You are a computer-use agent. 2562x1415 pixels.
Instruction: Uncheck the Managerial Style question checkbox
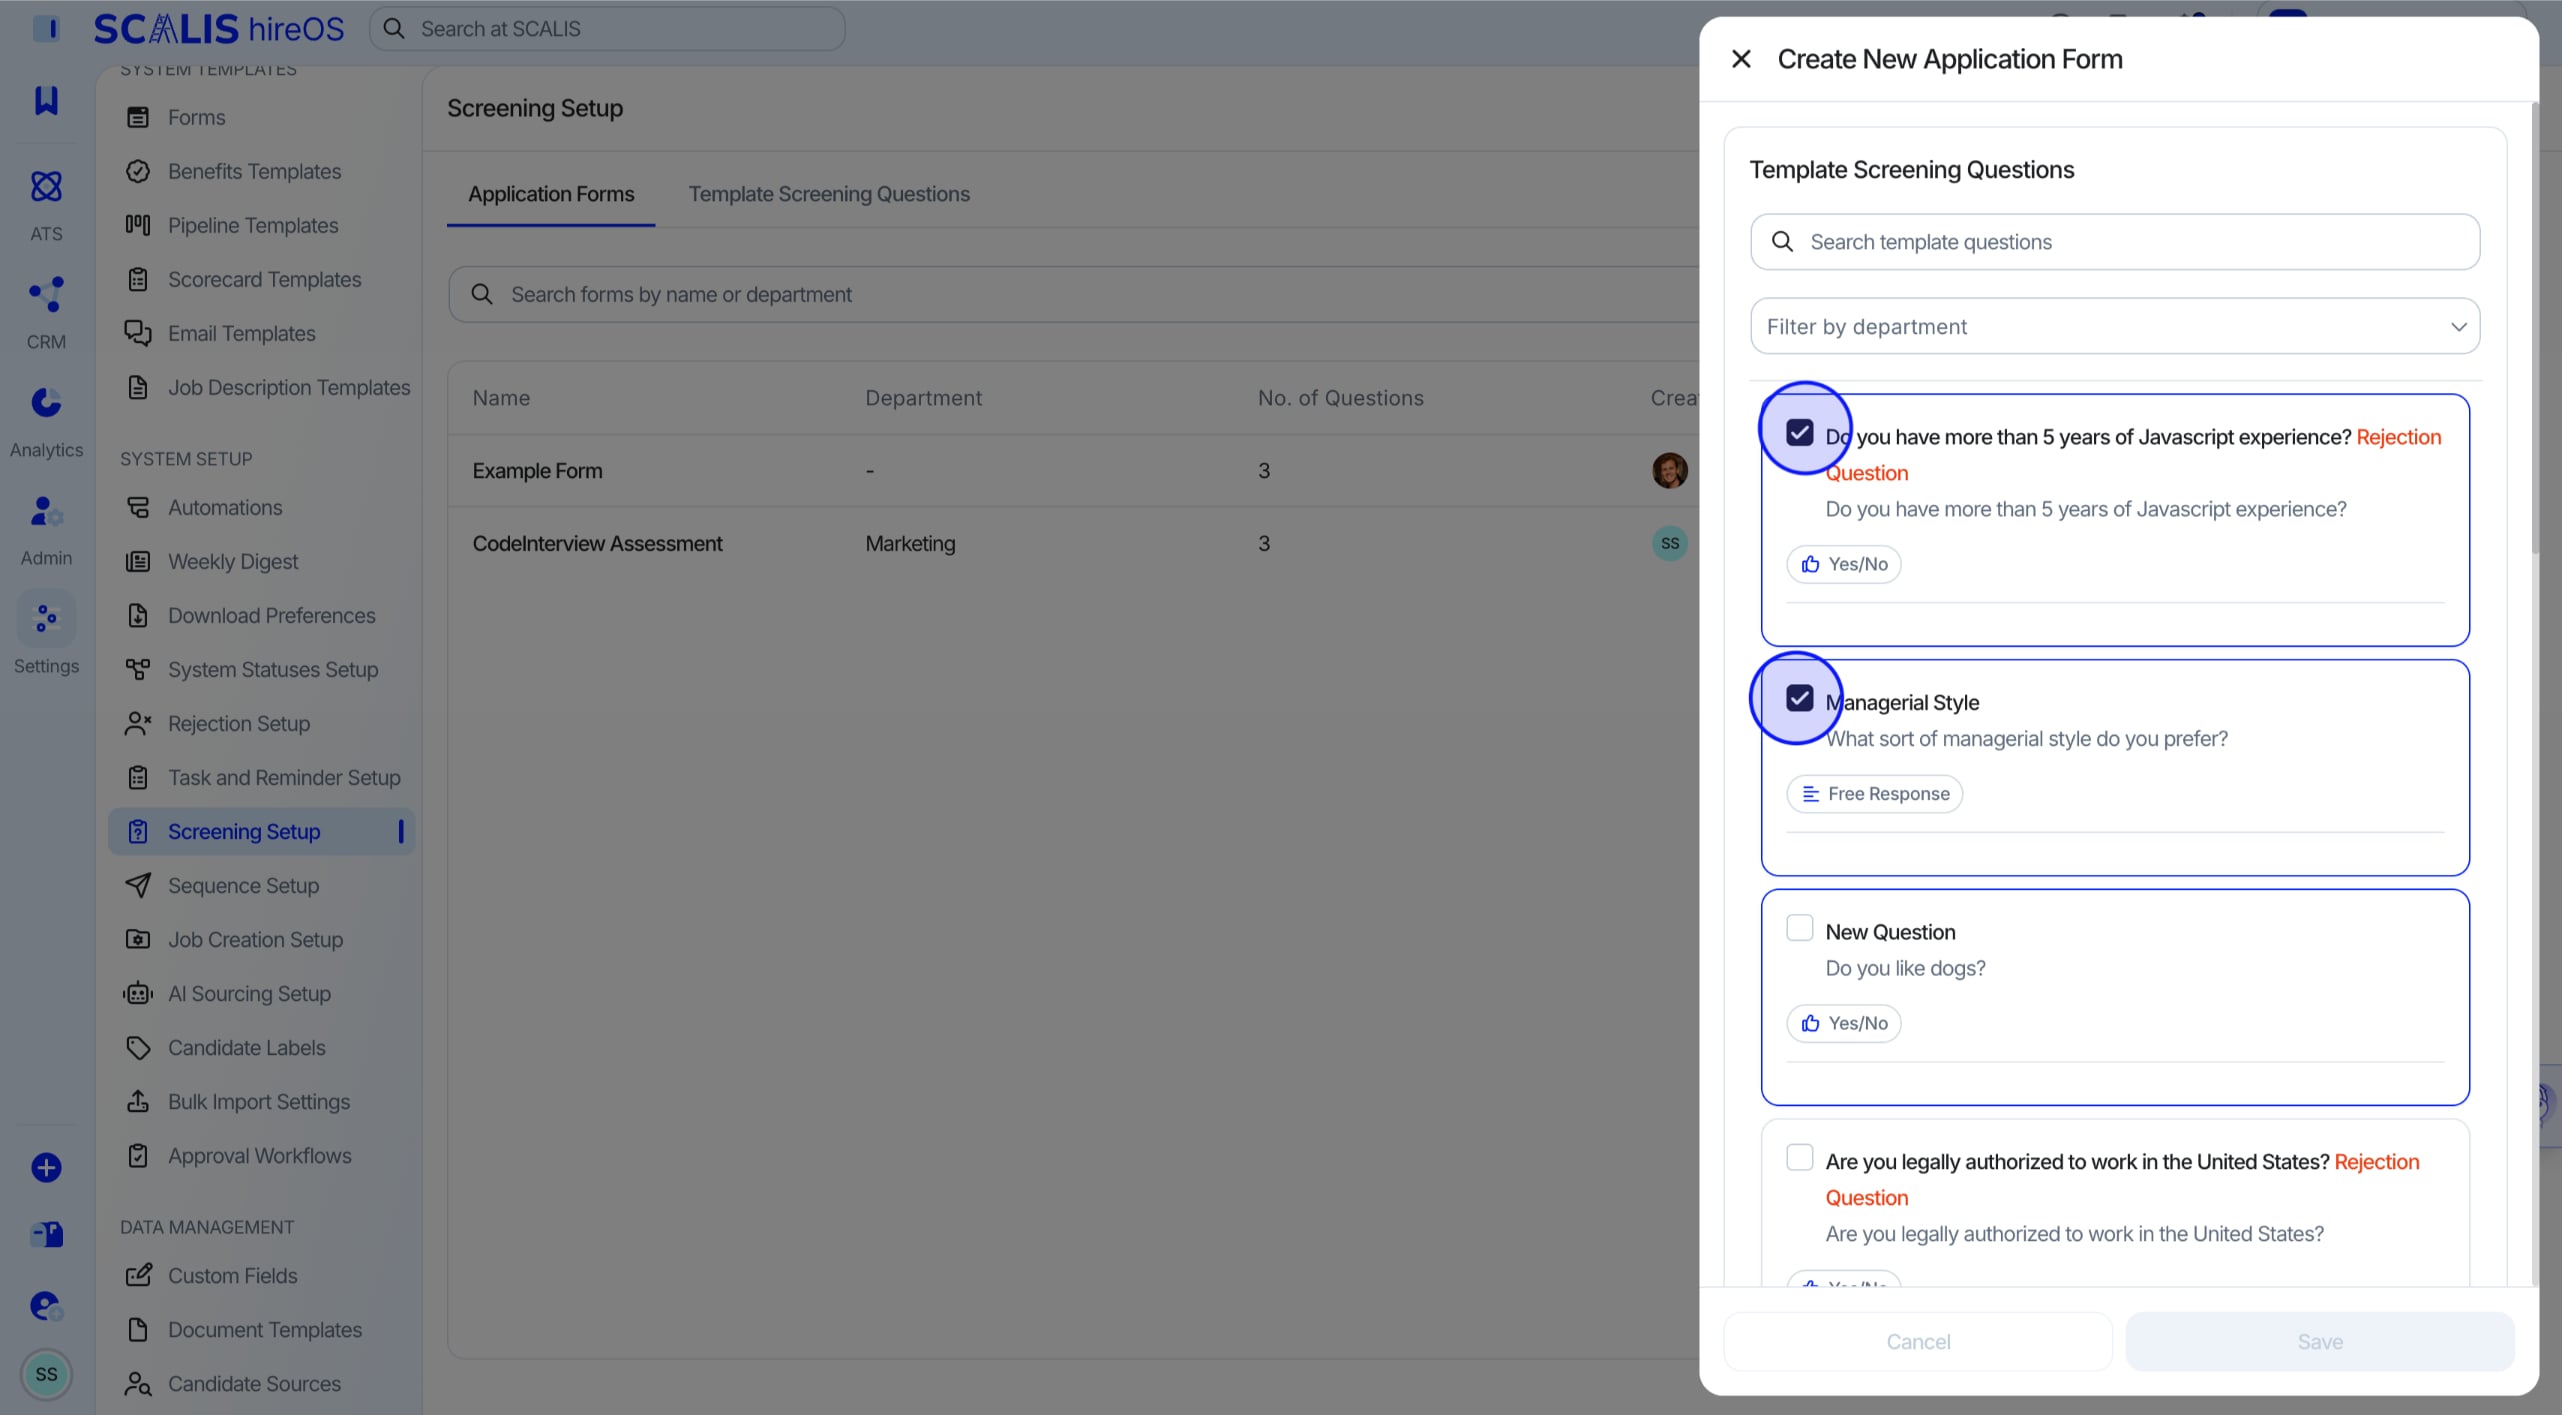(x=1799, y=698)
